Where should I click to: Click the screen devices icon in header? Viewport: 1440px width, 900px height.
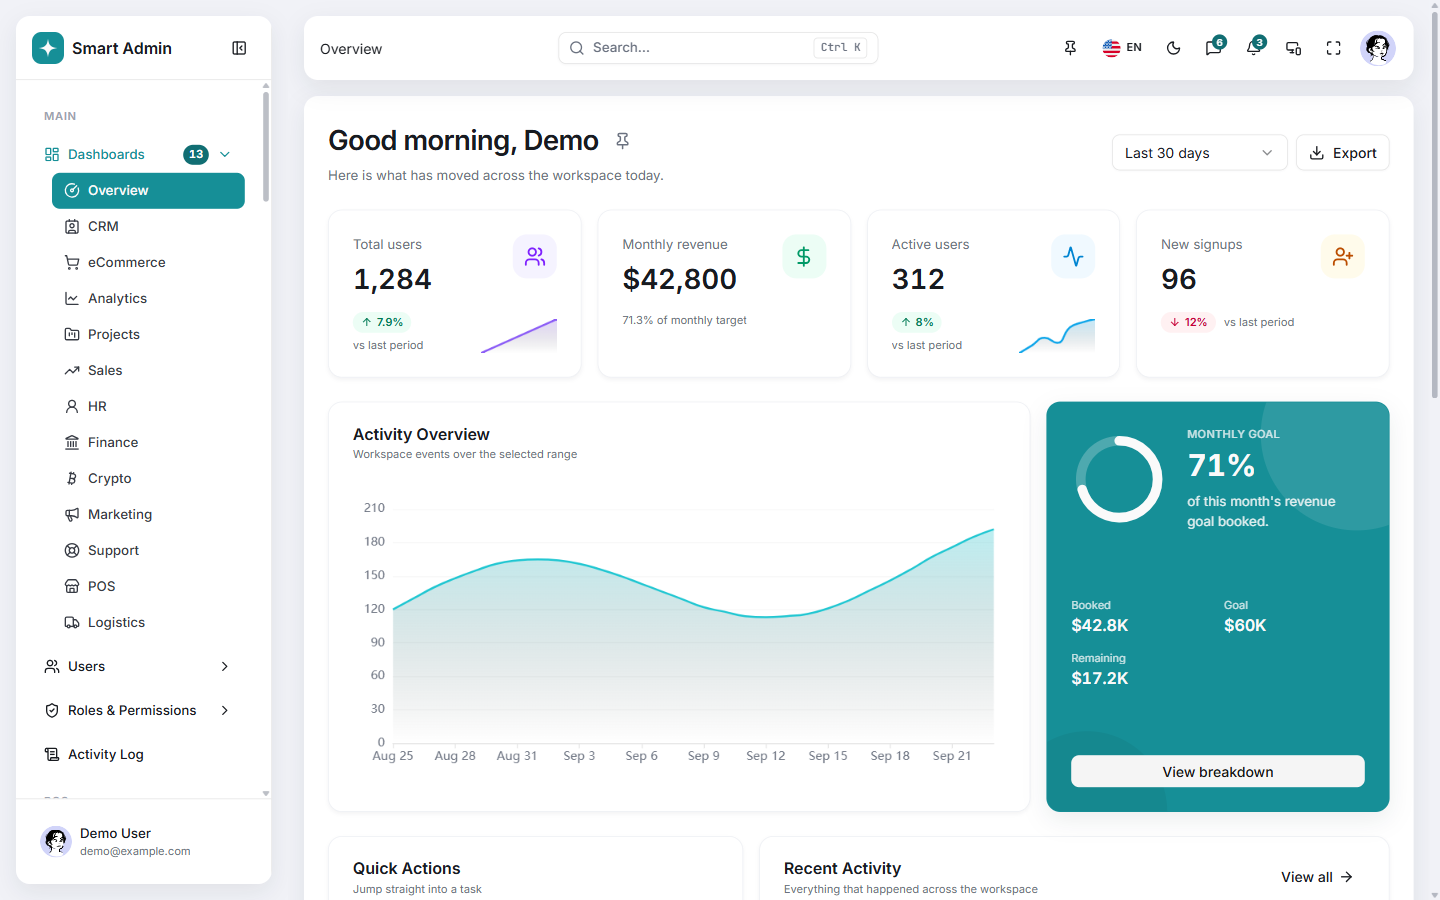pyautogui.click(x=1294, y=48)
